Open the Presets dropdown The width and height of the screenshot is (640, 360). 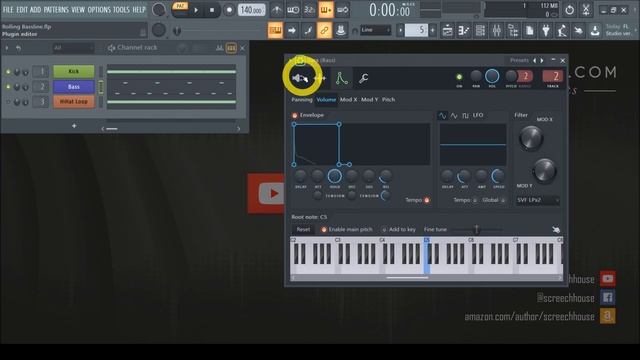(519, 60)
